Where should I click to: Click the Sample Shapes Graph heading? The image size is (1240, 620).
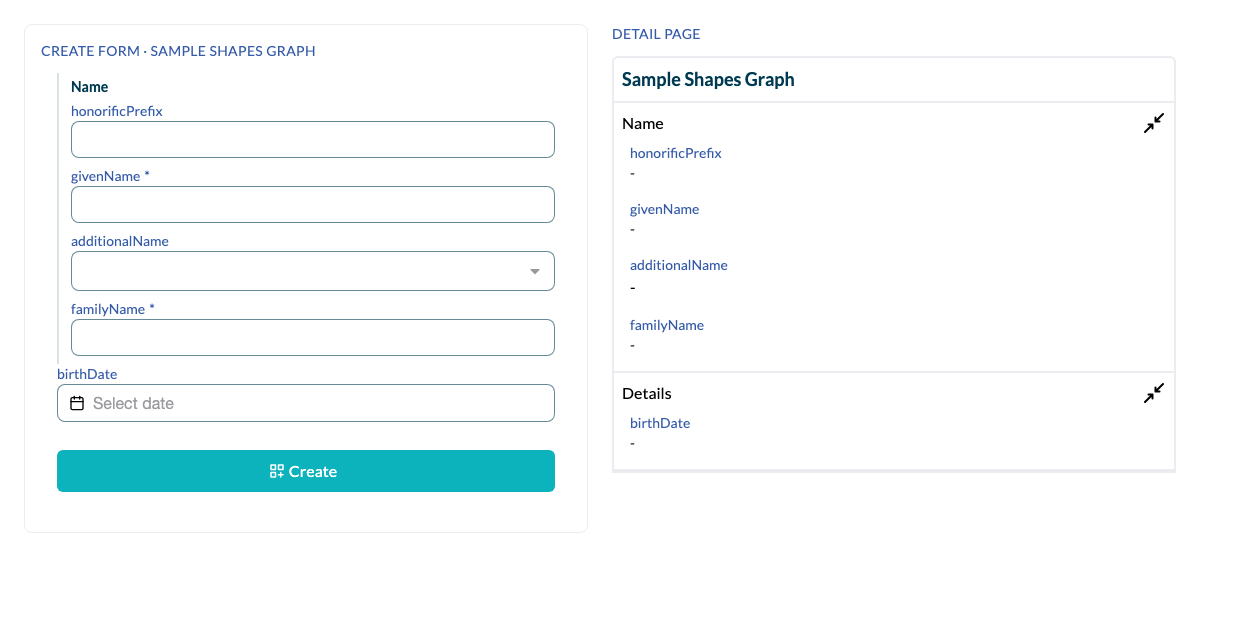pos(708,80)
